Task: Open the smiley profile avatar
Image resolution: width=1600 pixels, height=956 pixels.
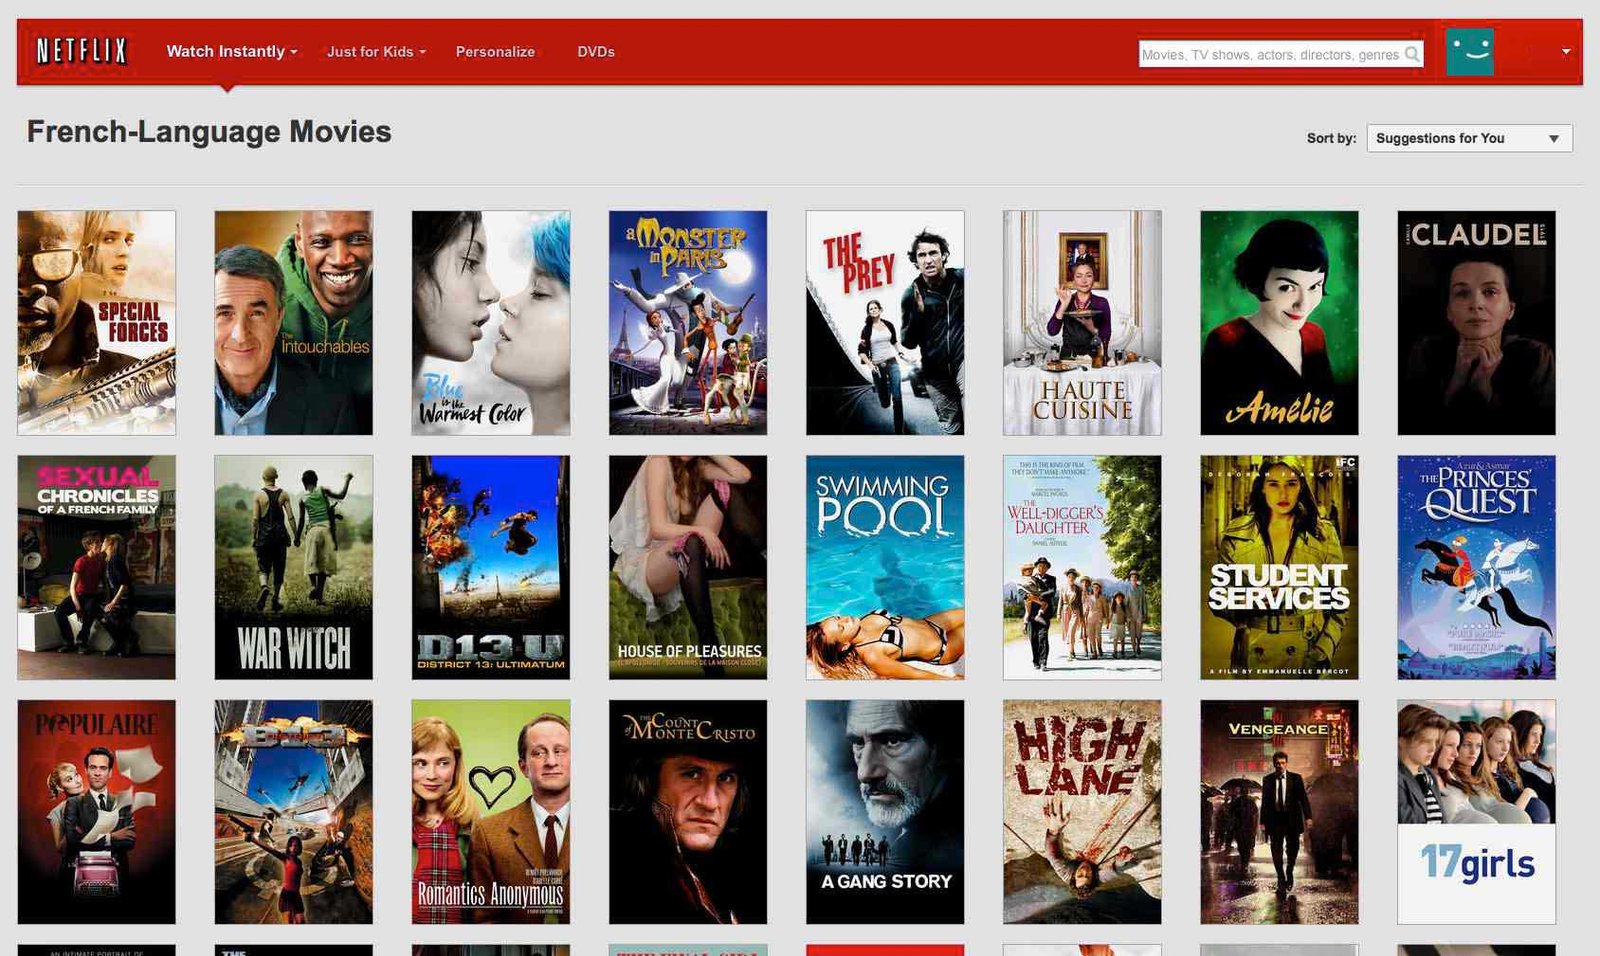Action: (x=1470, y=51)
